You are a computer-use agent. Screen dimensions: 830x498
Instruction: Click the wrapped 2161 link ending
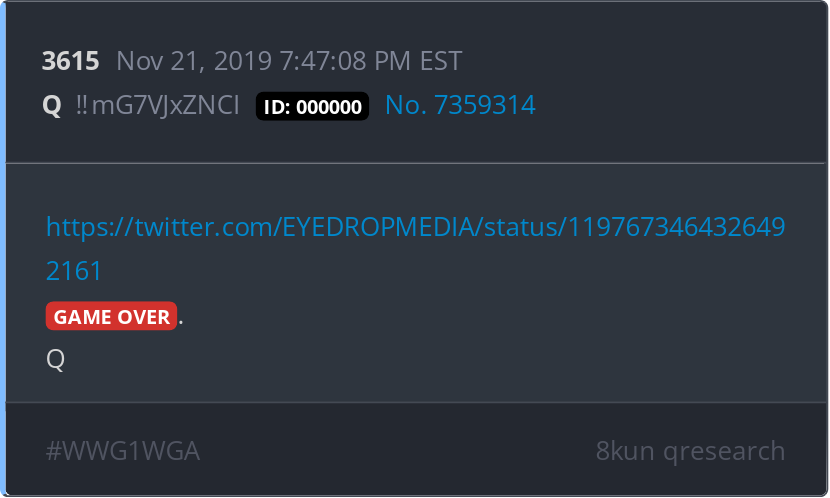pyautogui.click(x=74, y=271)
